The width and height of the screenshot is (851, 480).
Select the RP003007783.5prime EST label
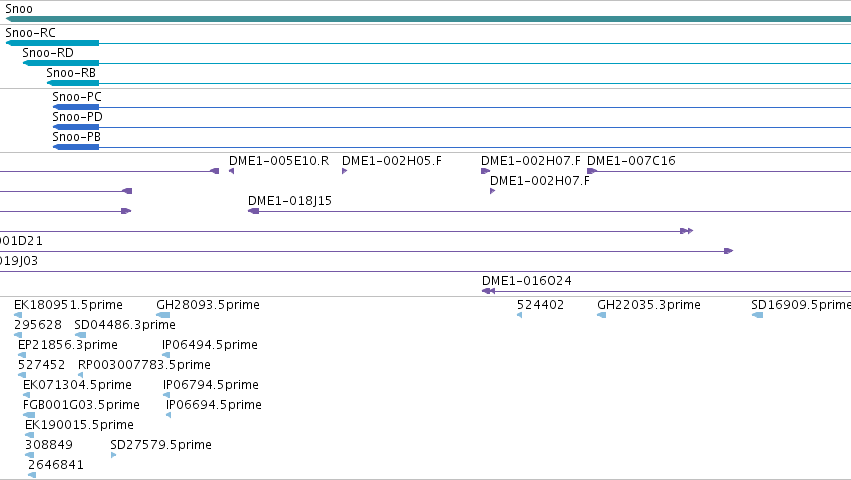(144, 365)
